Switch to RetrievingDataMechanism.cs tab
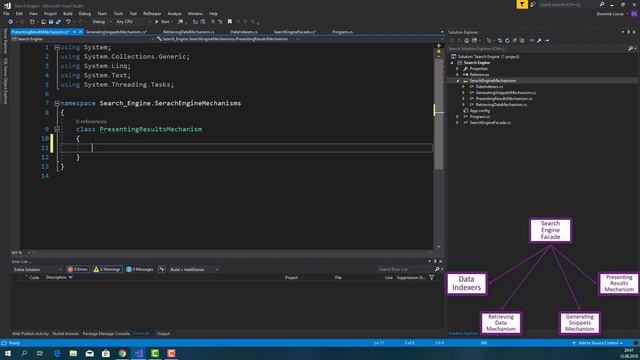640x360 pixels. point(189,32)
